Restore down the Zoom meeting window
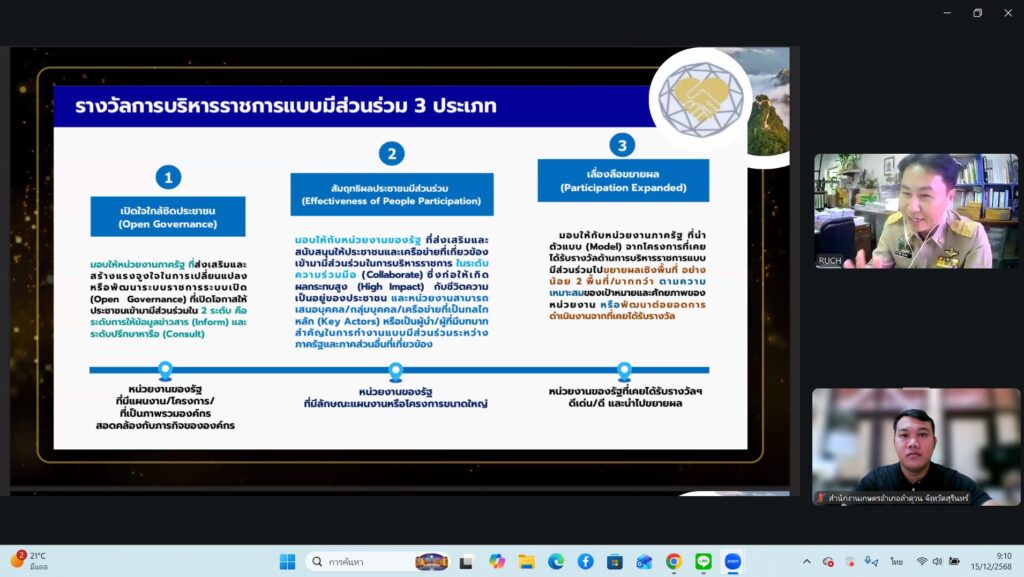 tap(977, 12)
